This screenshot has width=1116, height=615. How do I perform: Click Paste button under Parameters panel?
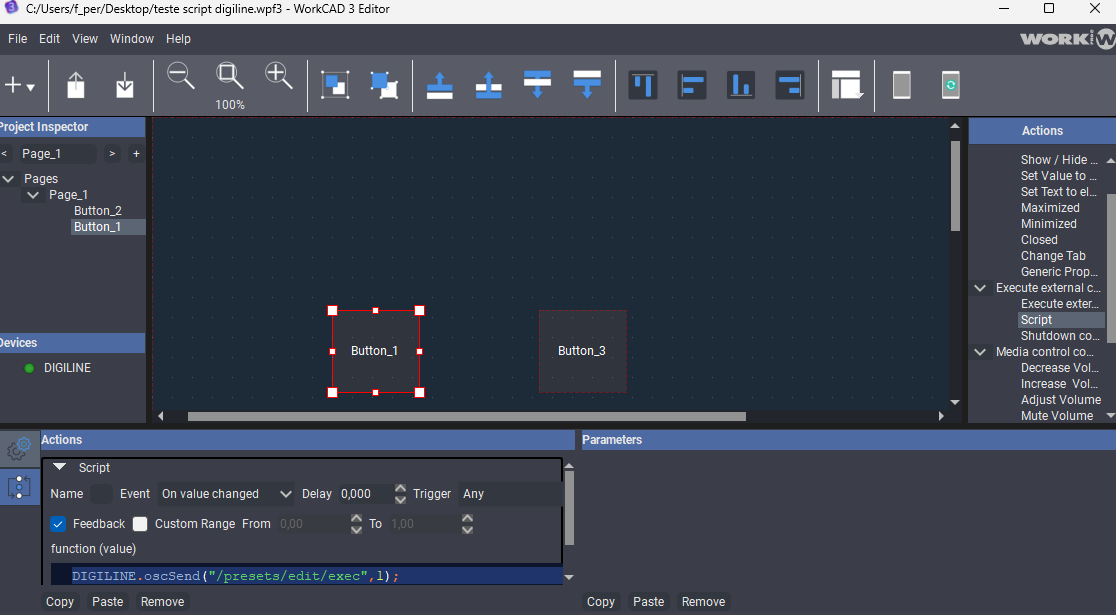click(x=648, y=601)
